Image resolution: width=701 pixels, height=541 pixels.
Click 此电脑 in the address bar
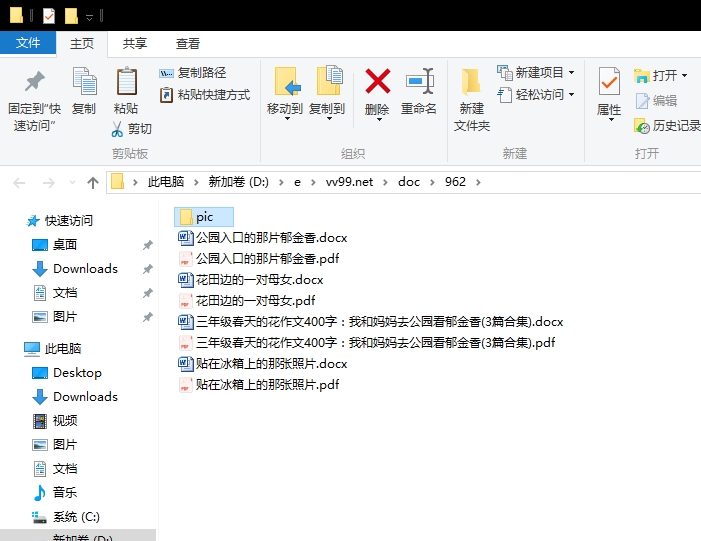tap(166, 182)
